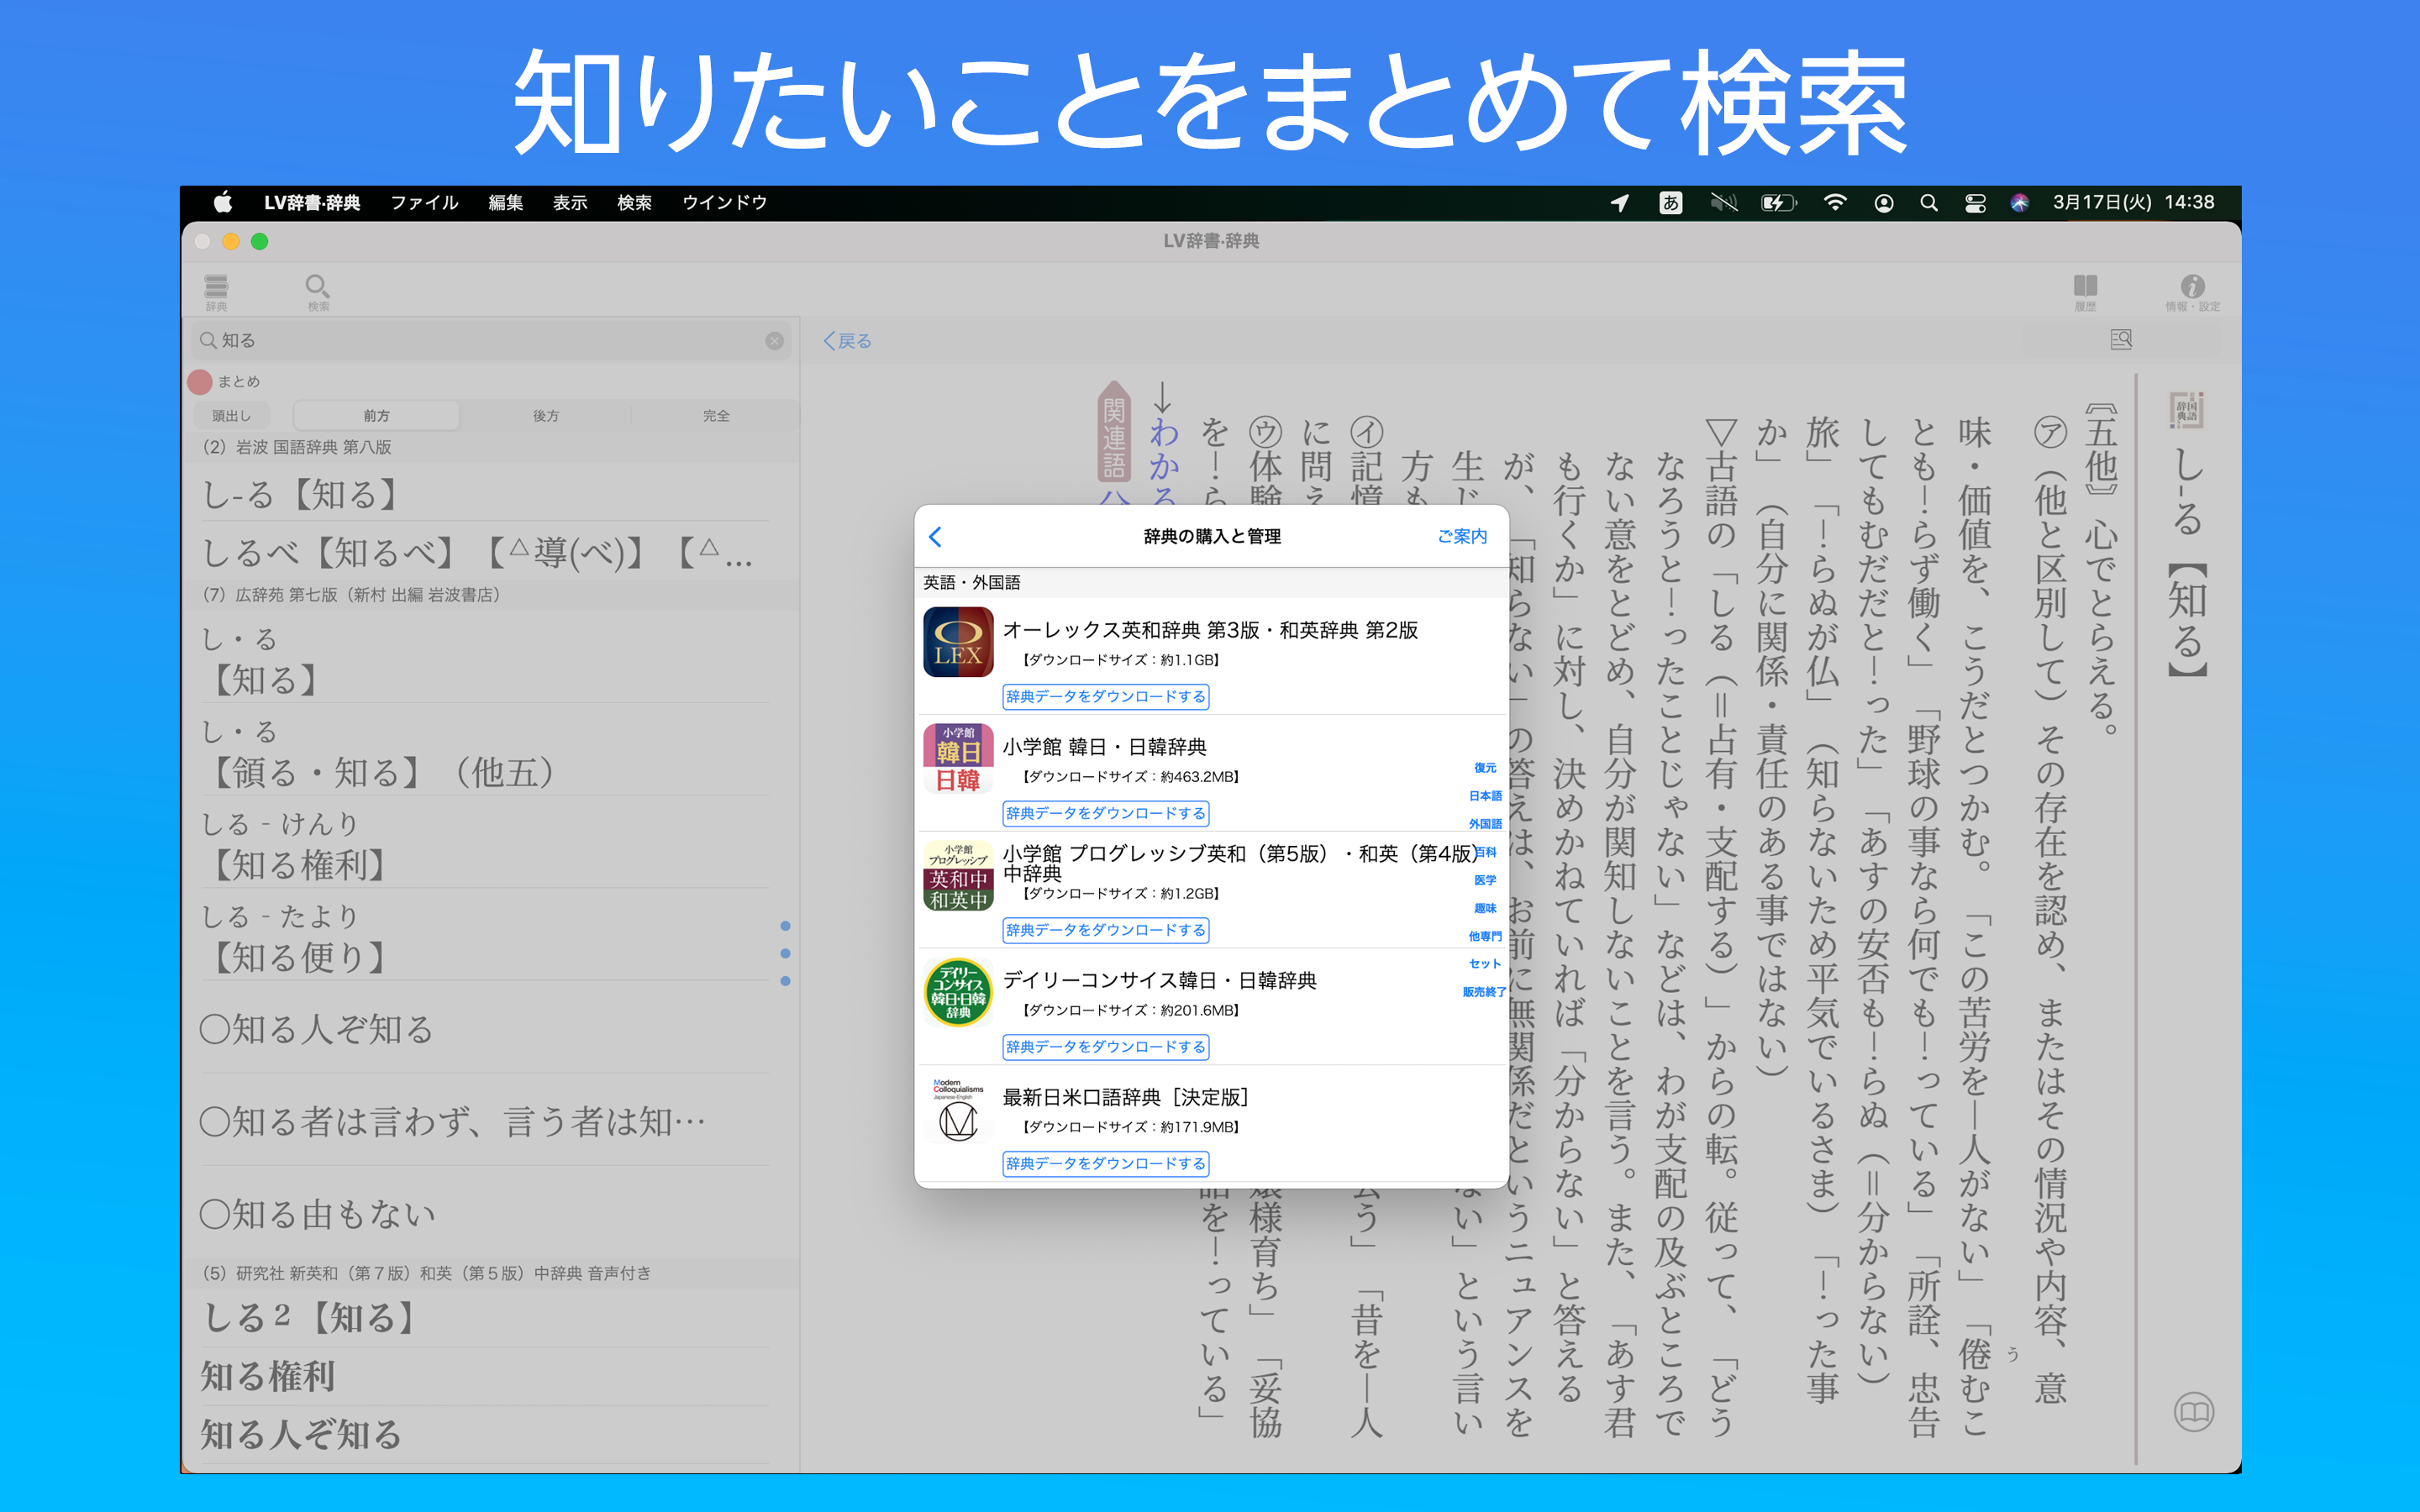Select the 完全 exact match tab
Image resolution: width=2420 pixels, height=1512 pixels.
click(716, 416)
